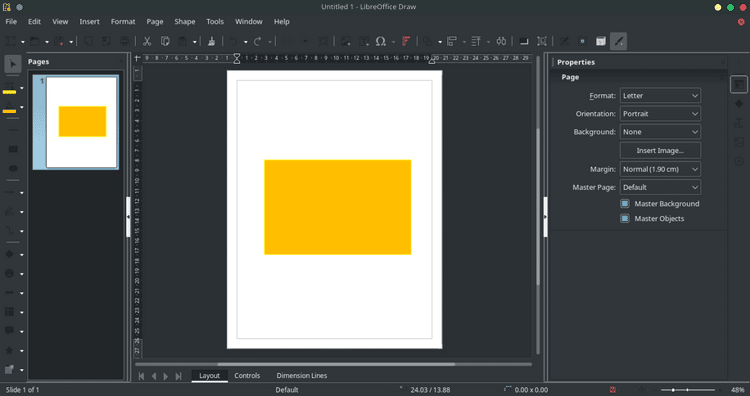Select the Callout shapes speech bubble tool
This screenshot has height=396, width=750.
tap(10, 331)
